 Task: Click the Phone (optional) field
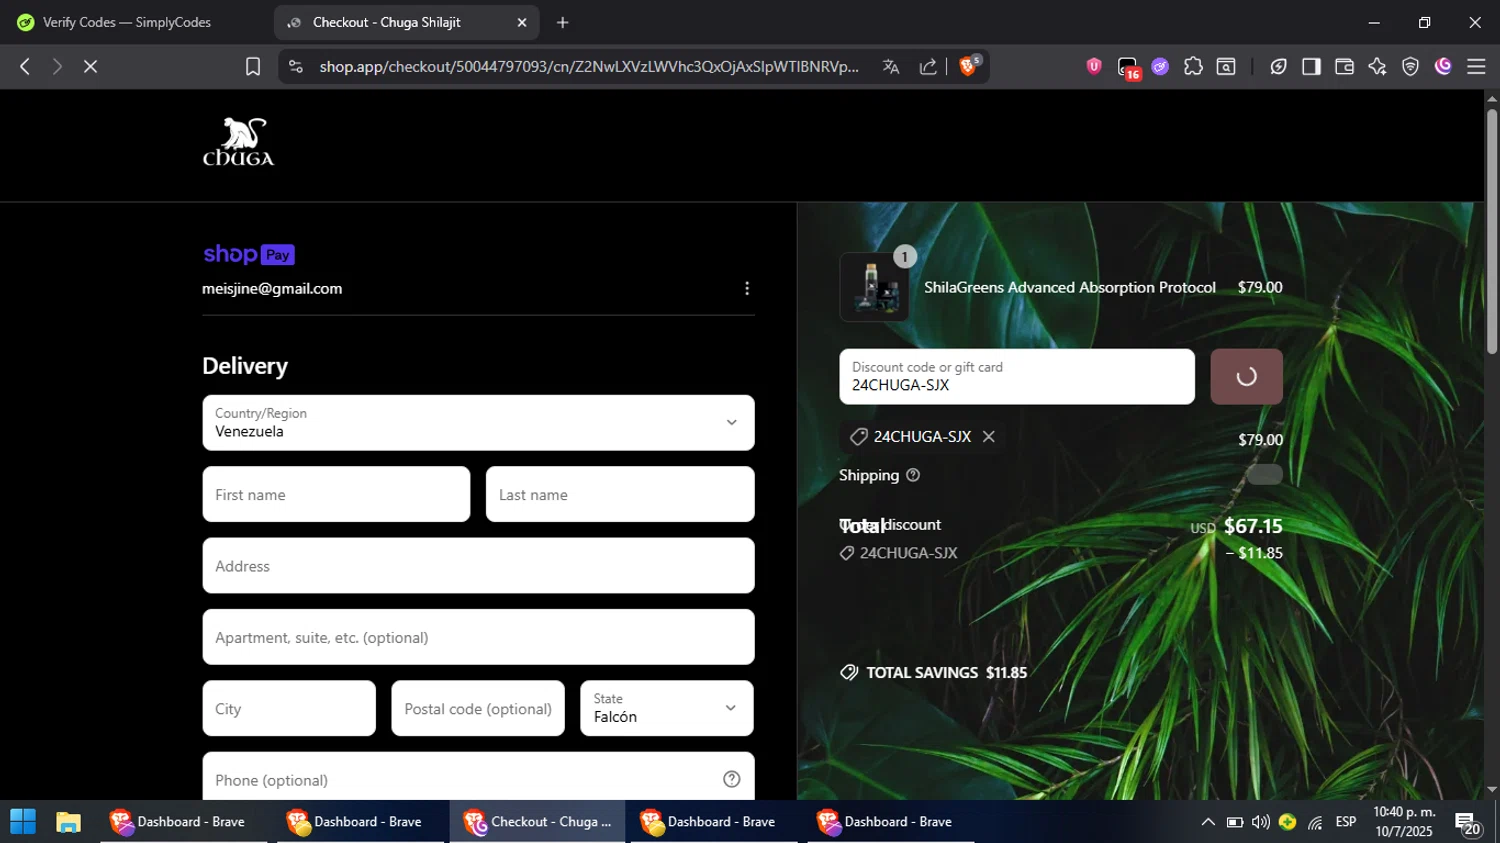[478, 778]
